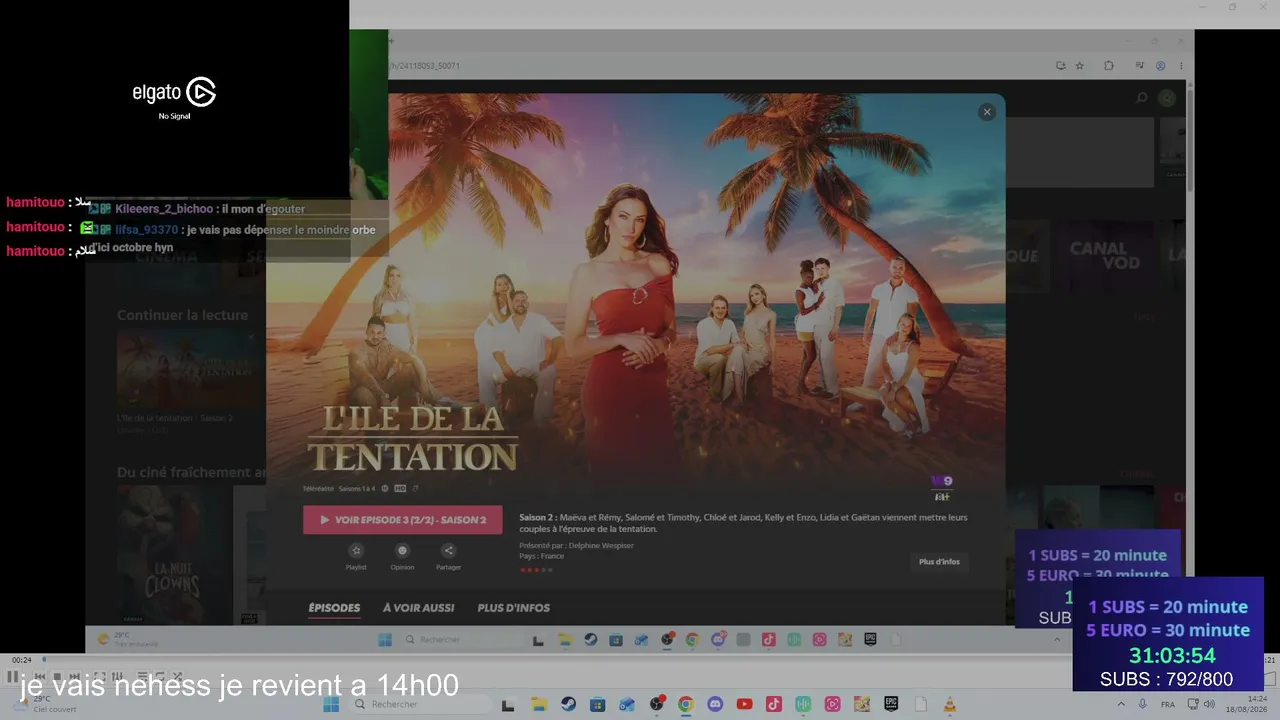Launch Steam from the bottom taskbar
Screen dimensions: 1280x720
pyautogui.click(x=568, y=704)
